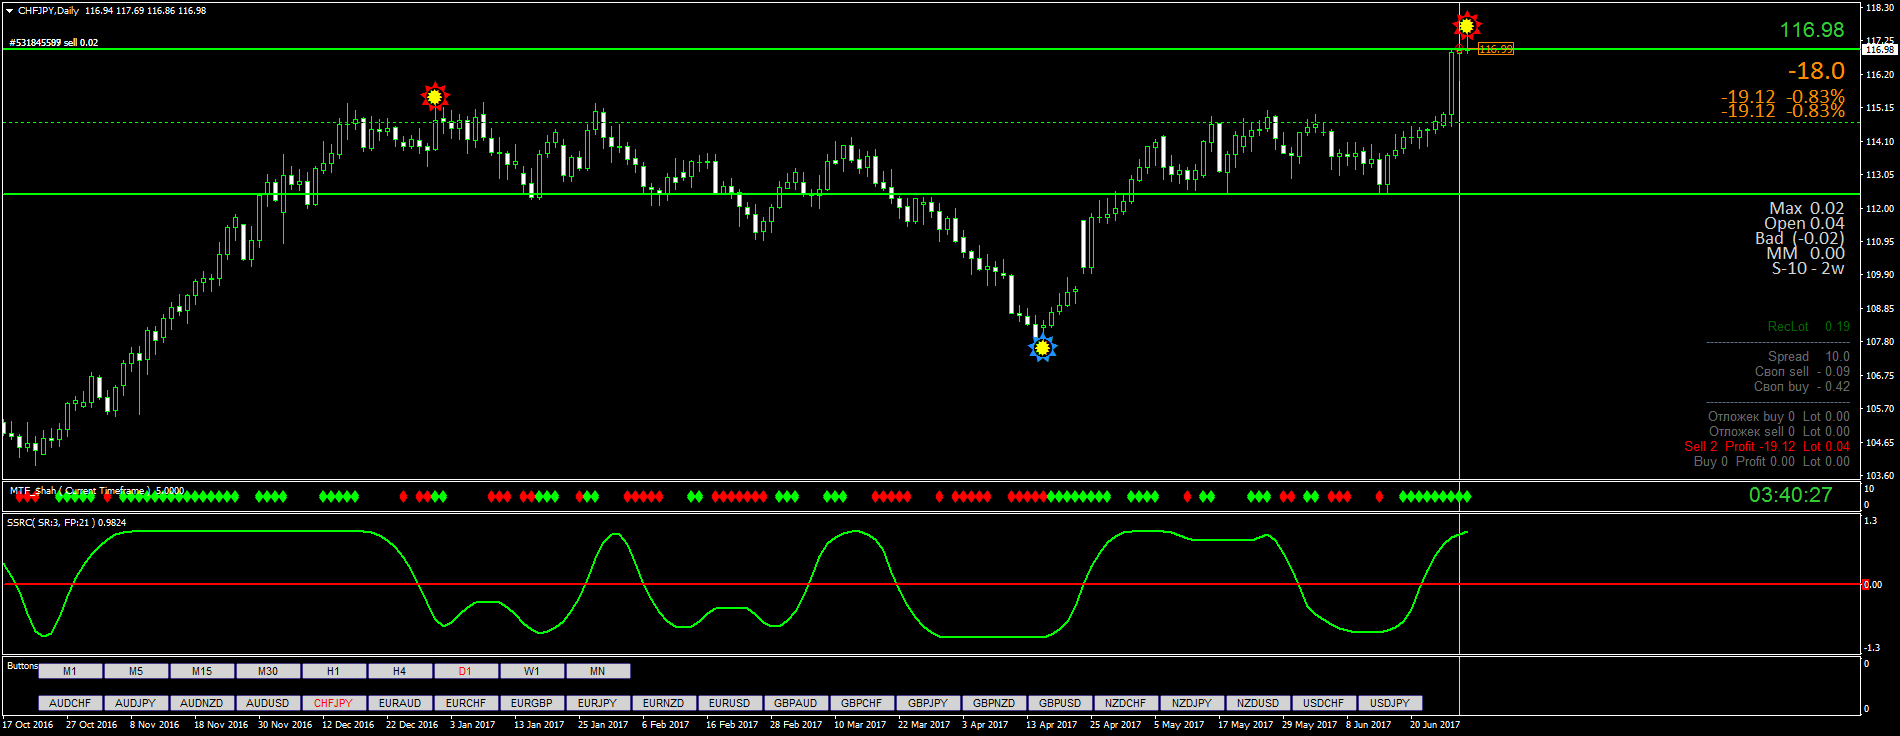Choose the H1 timeframe button
The image size is (1900, 736).
click(x=334, y=671)
